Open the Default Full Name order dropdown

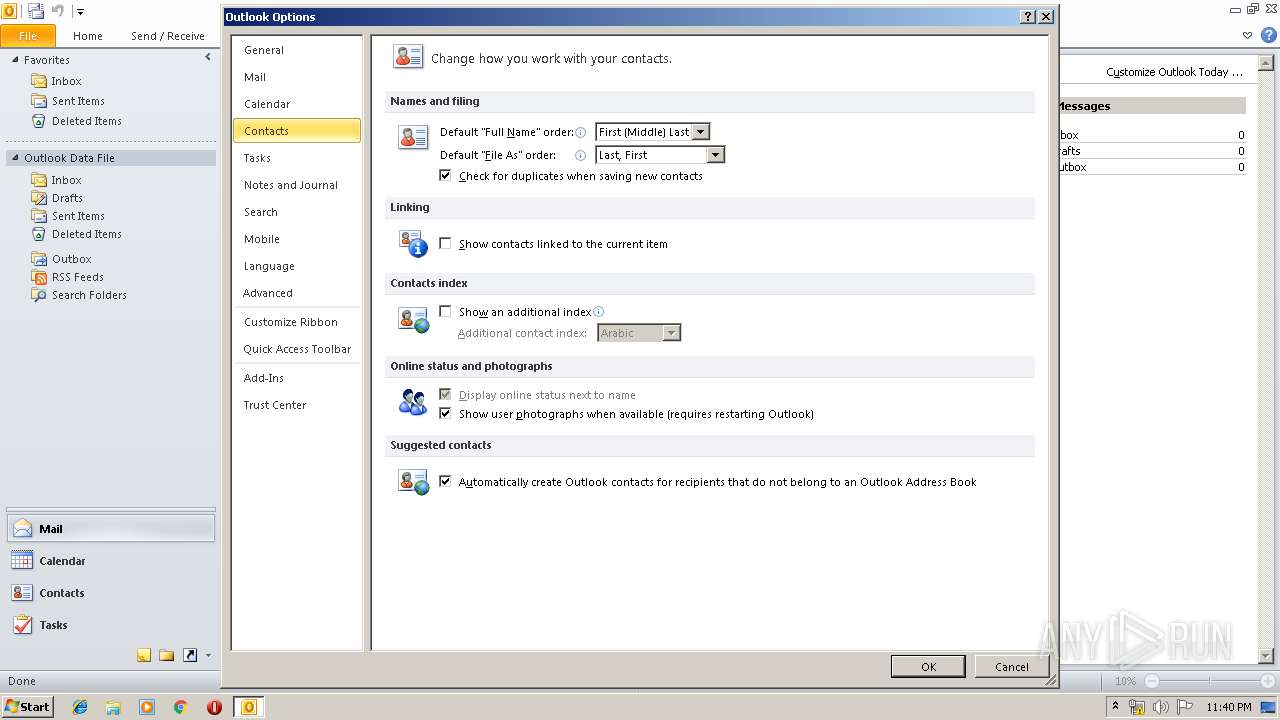700,132
